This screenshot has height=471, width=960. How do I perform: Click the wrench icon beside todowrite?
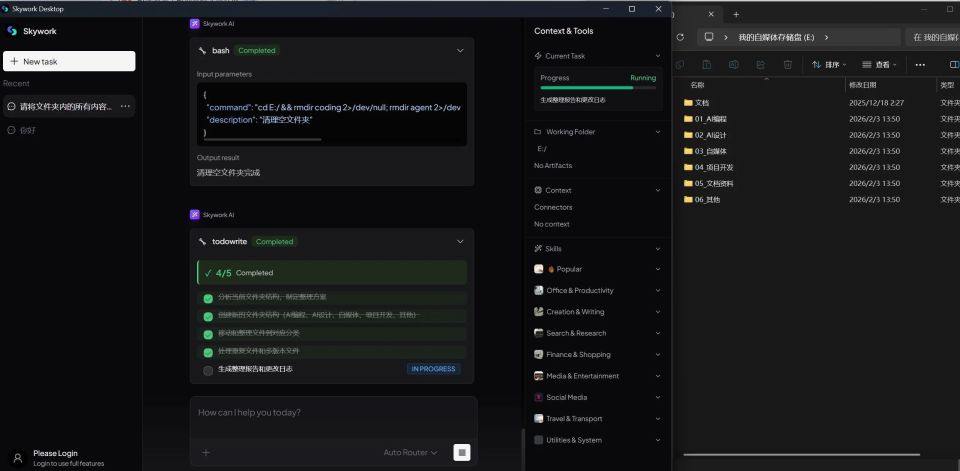[203, 242]
